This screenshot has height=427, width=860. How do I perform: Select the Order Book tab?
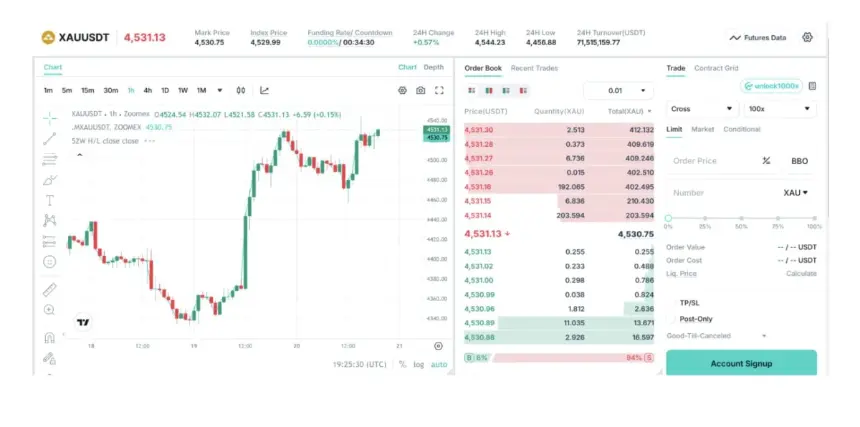coord(483,68)
